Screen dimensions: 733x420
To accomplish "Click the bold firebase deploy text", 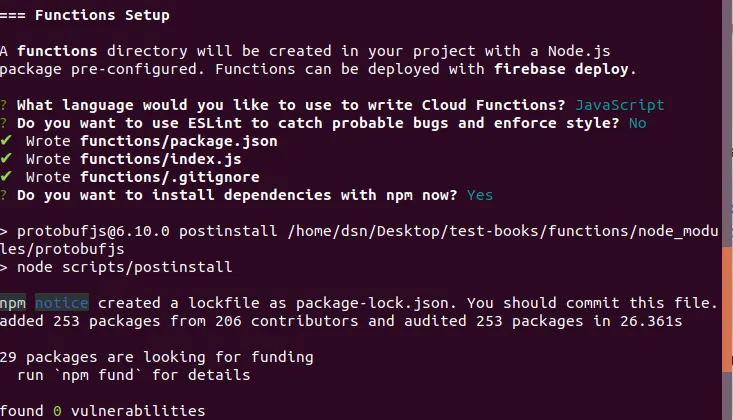I will pyautogui.click(x=561, y=69).
